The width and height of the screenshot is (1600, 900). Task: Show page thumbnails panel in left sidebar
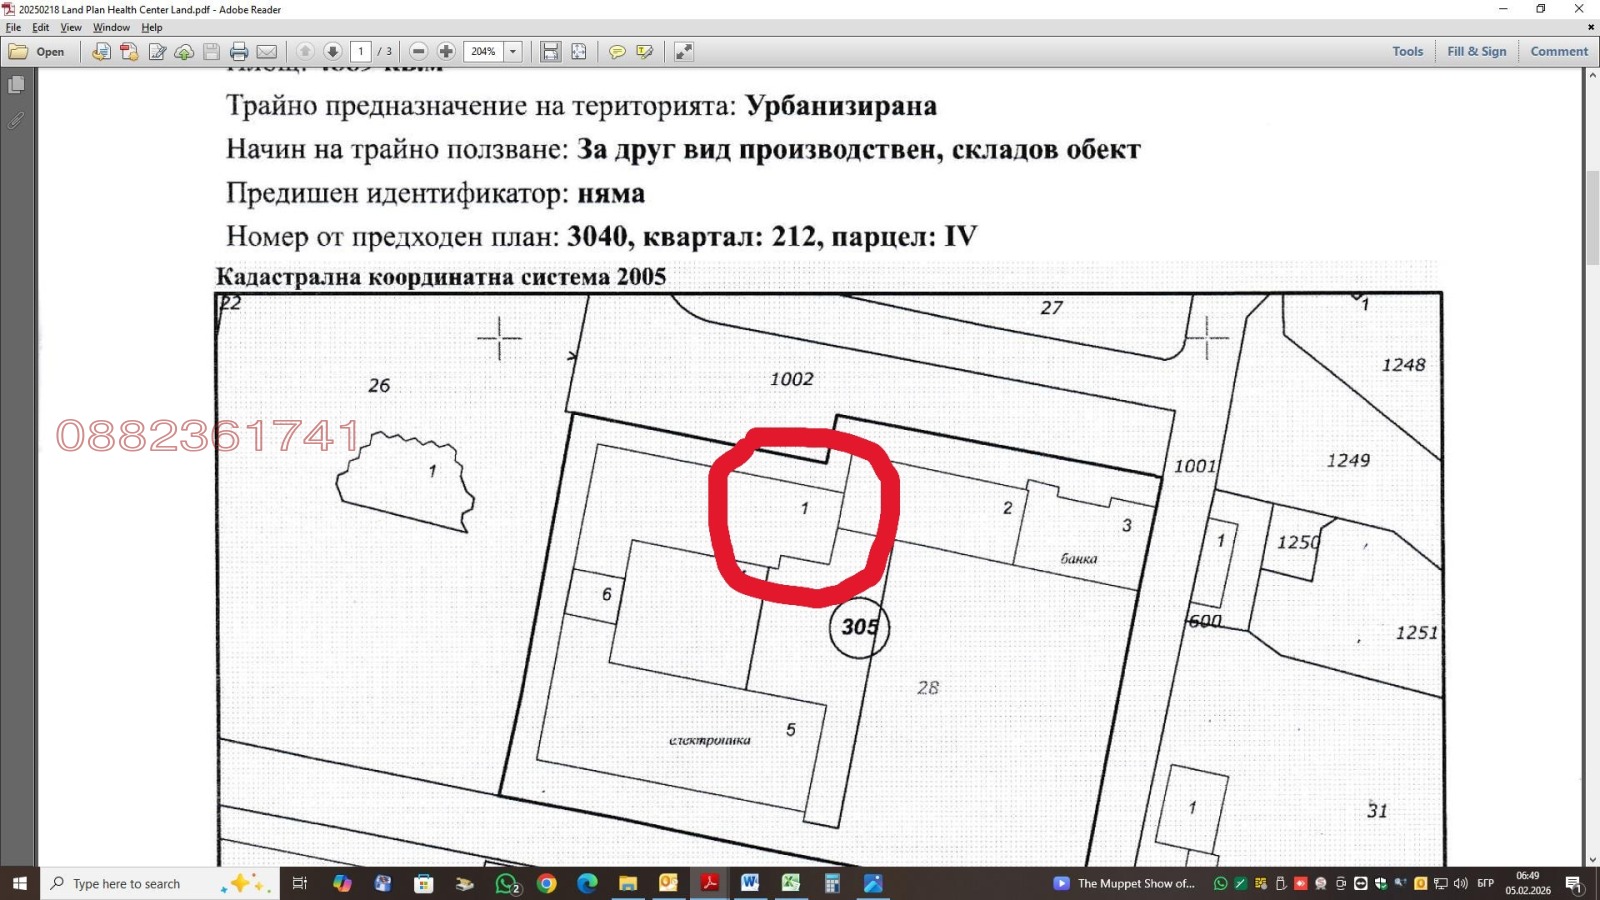(x=16, y=85)
